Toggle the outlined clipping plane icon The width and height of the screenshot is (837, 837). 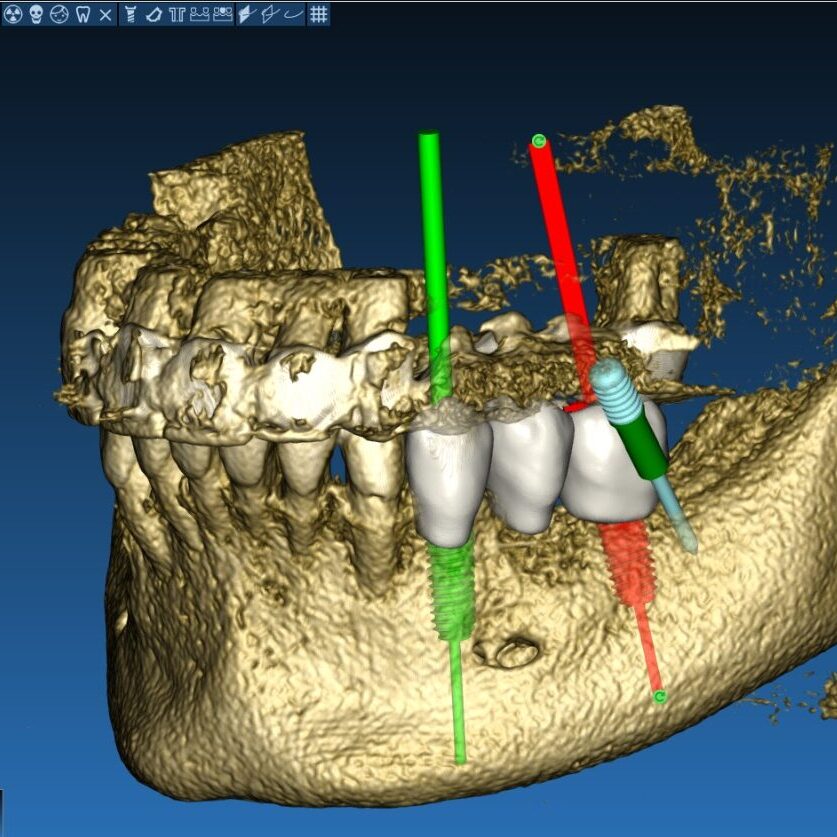point(270,14)
